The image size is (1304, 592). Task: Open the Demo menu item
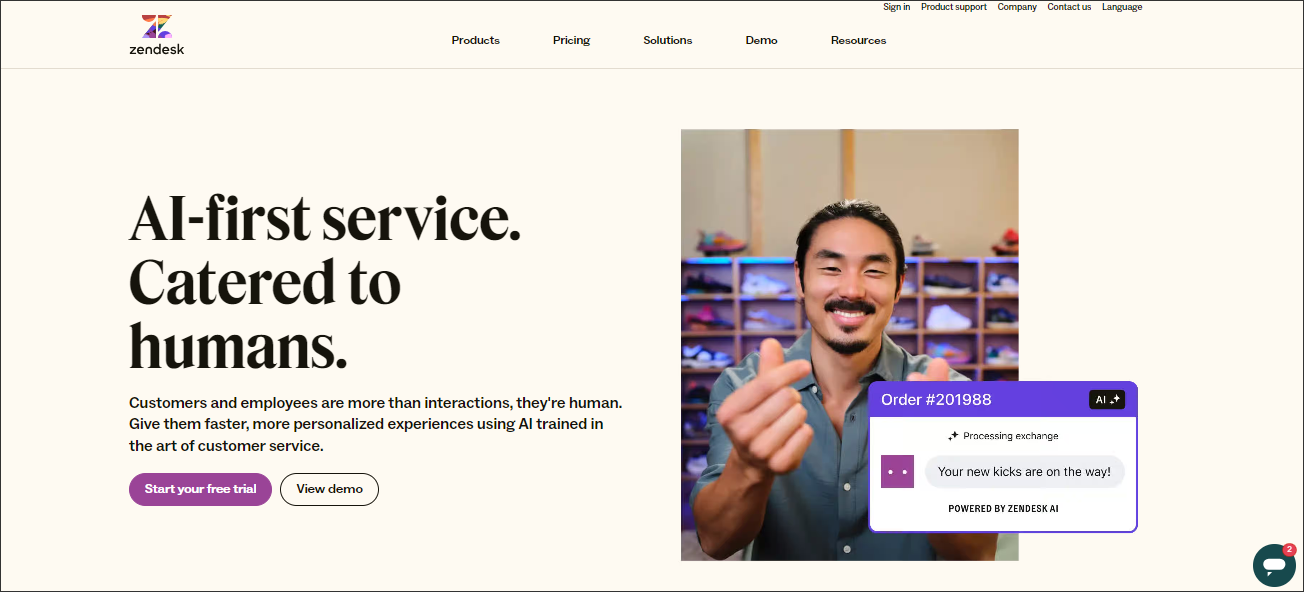point(761,40)
